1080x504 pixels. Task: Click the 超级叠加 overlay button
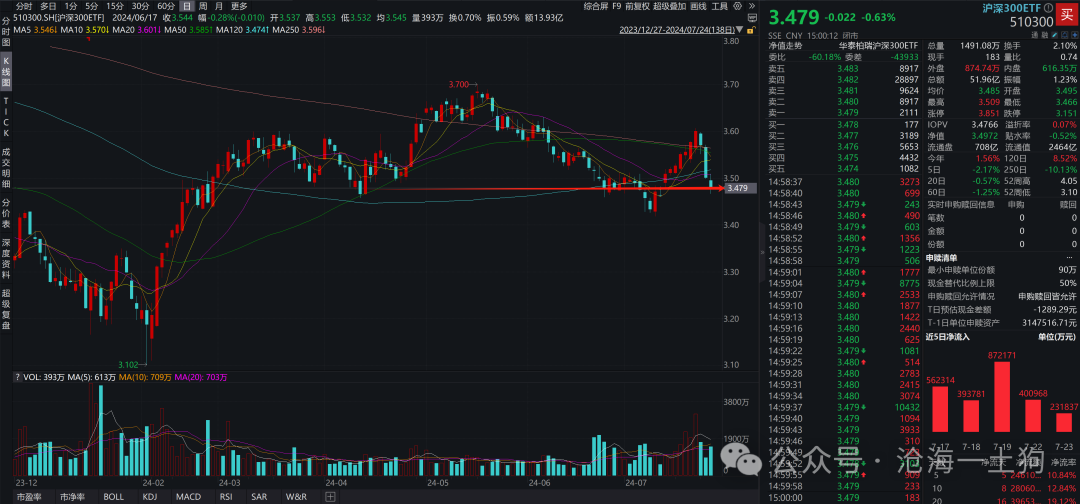pyautogui.click(x=669, y=6)
